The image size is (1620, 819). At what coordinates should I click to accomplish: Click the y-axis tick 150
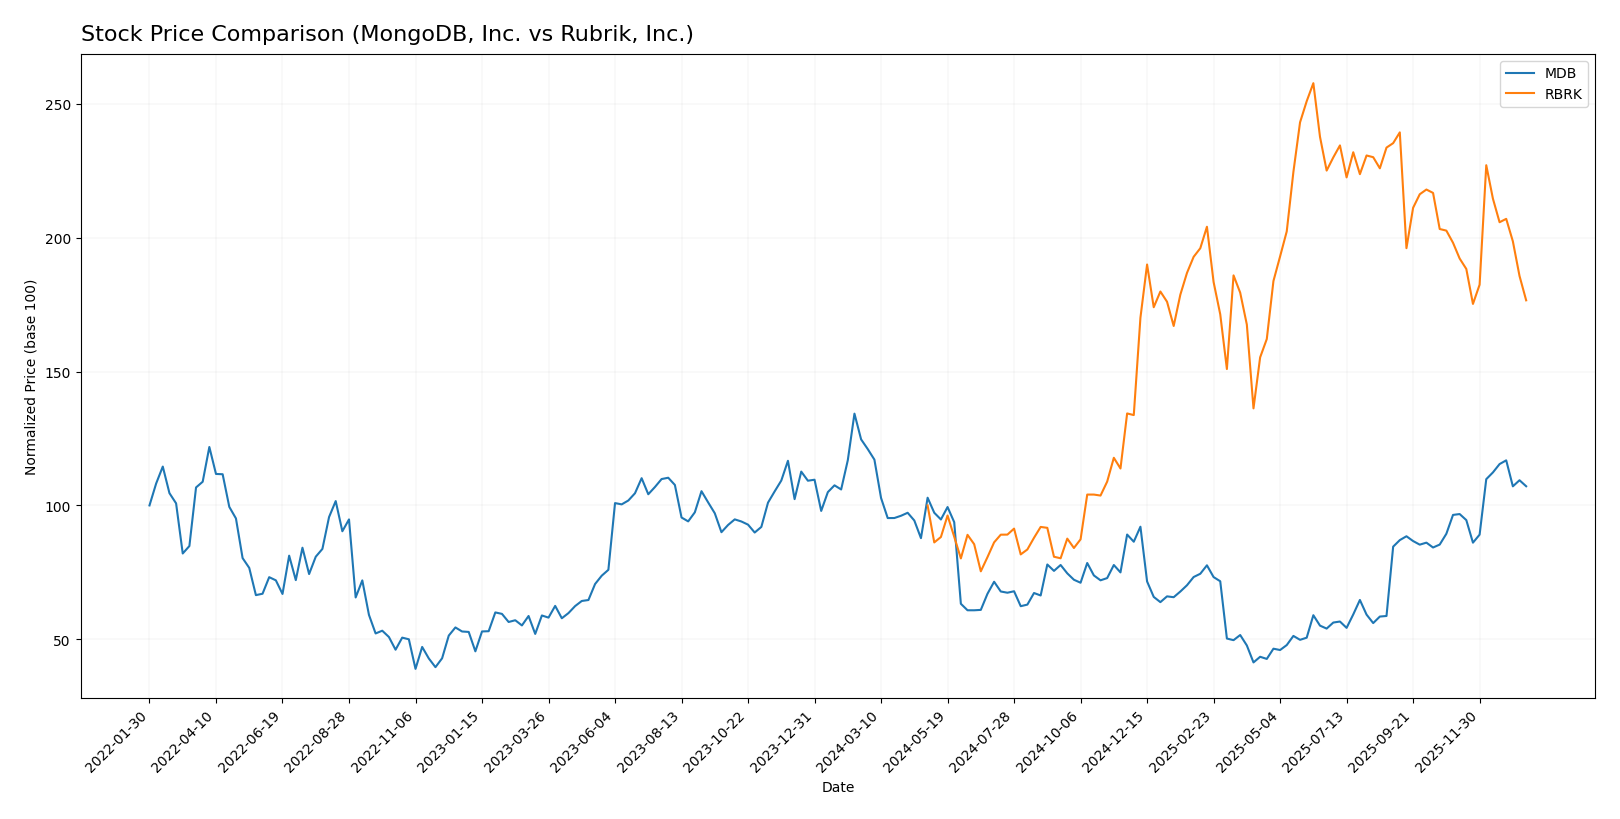pos(60,373)
